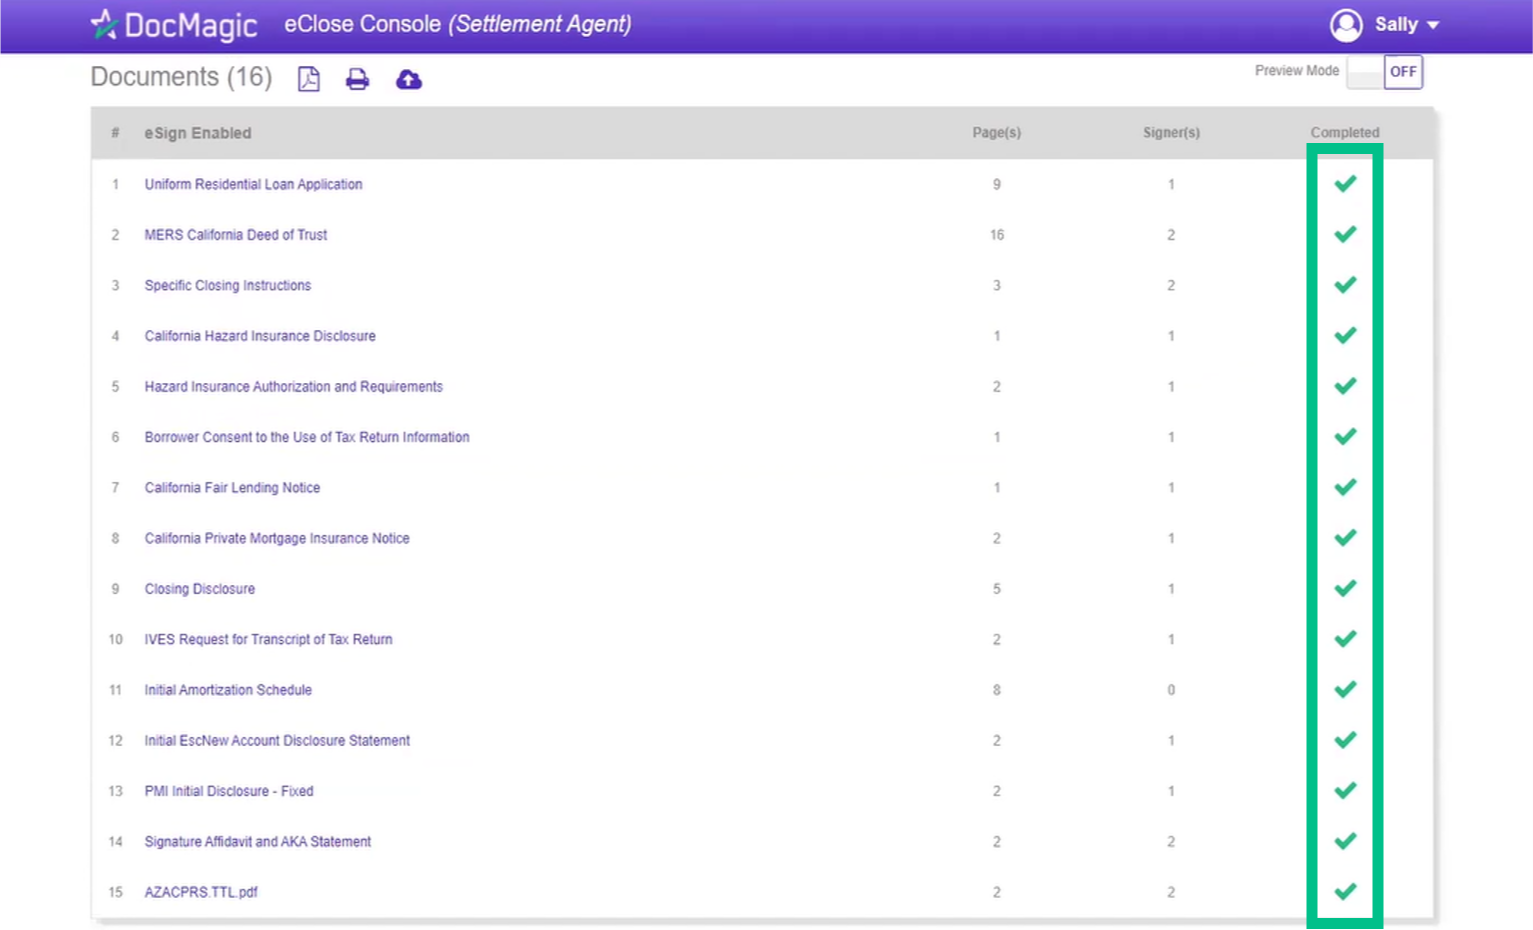Click completed checkmark for Closing Disclosure
This screenshot has height=930, width=1533.
point(1345,588)
